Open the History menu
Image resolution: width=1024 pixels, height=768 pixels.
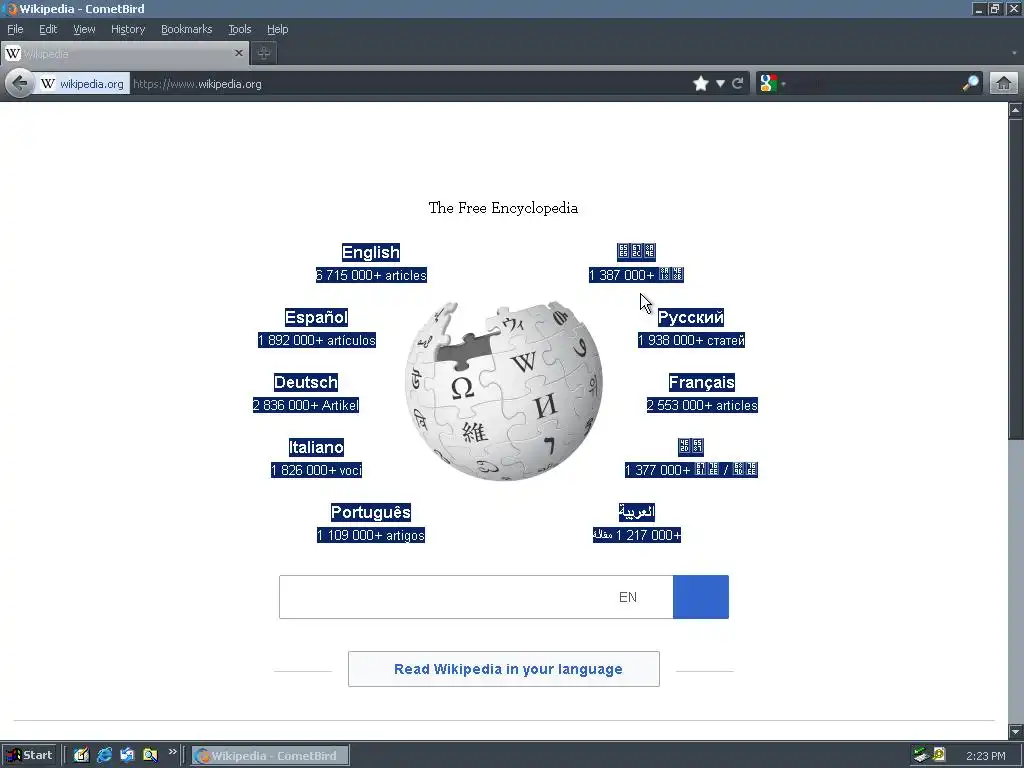coord(127,29)
